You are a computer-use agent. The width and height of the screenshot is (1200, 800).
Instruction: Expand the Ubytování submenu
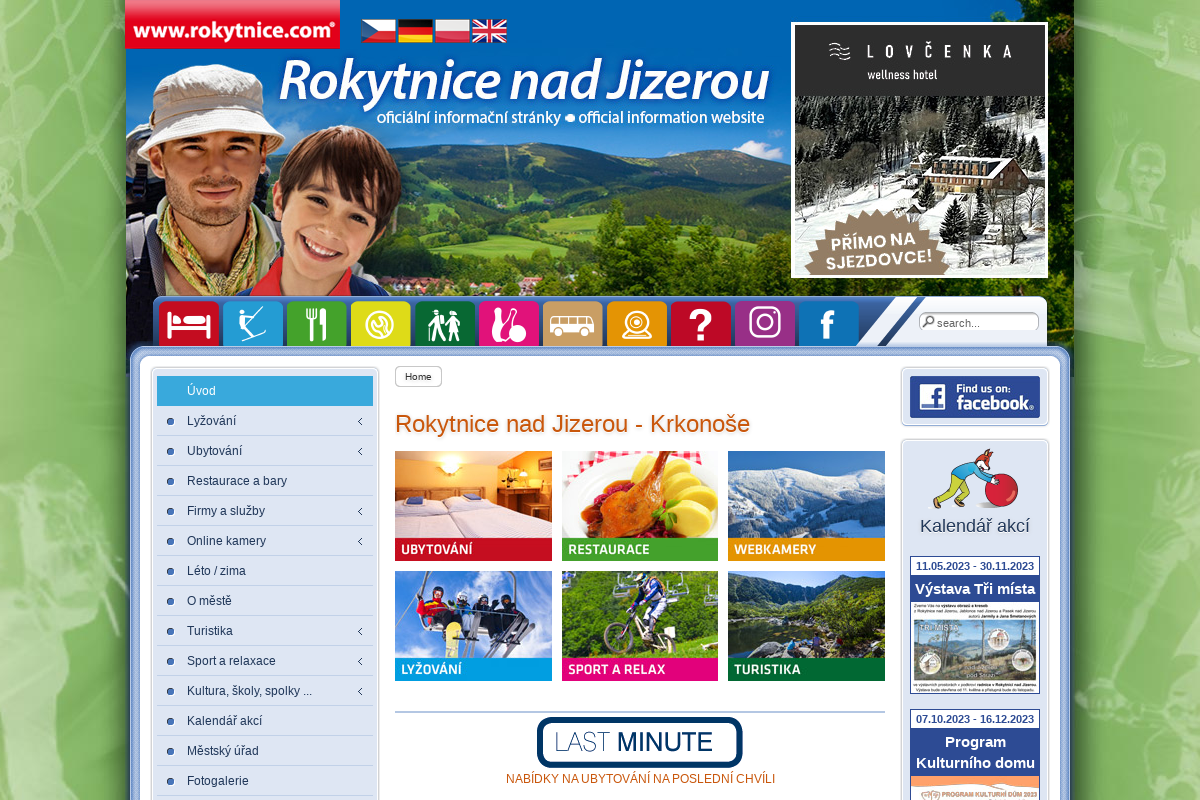click(359, 451)
